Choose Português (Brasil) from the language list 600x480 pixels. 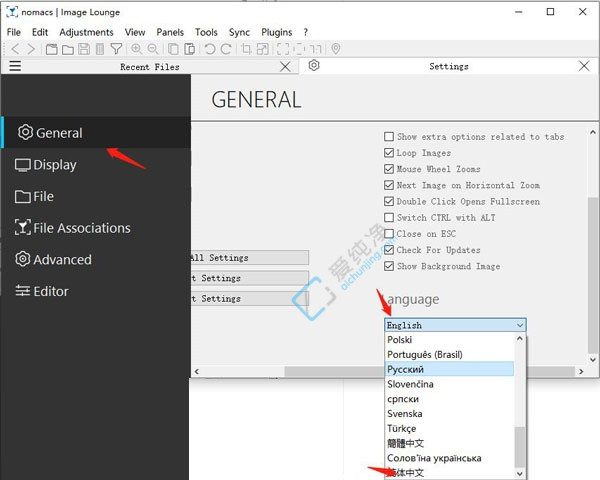(x=449, y=354)
